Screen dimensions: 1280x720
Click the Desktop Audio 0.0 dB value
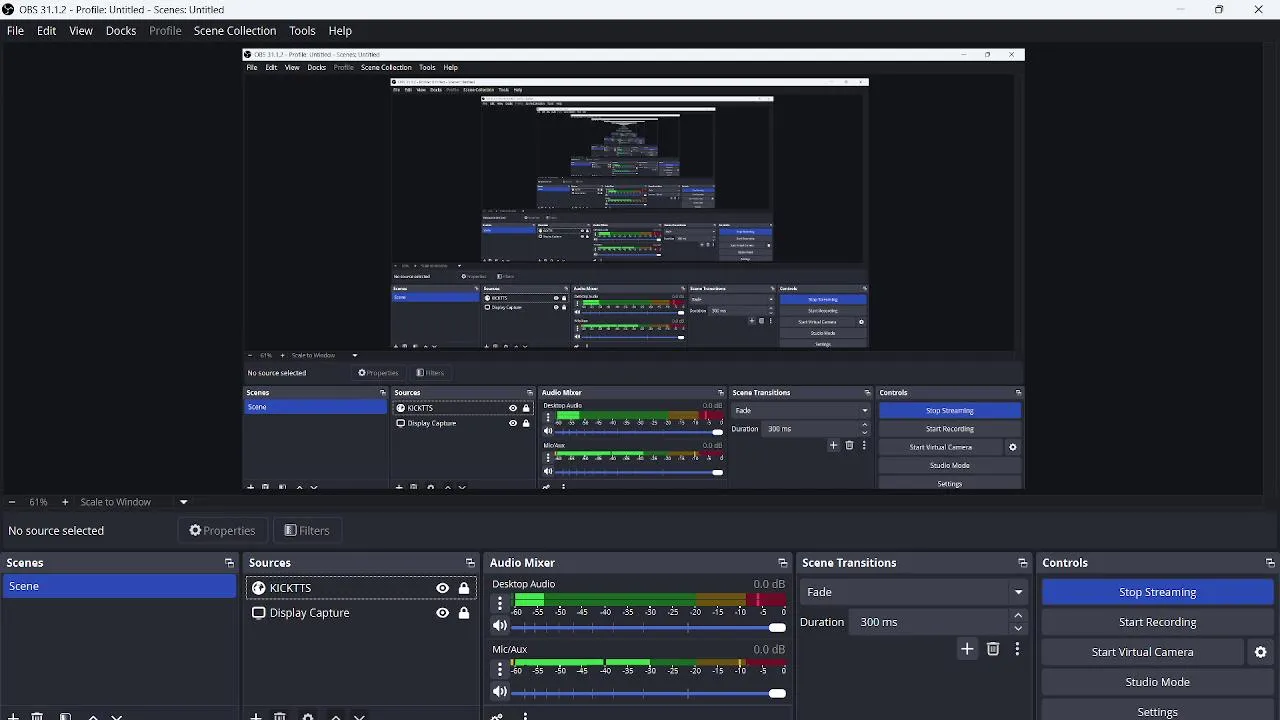tap(769, 584)
